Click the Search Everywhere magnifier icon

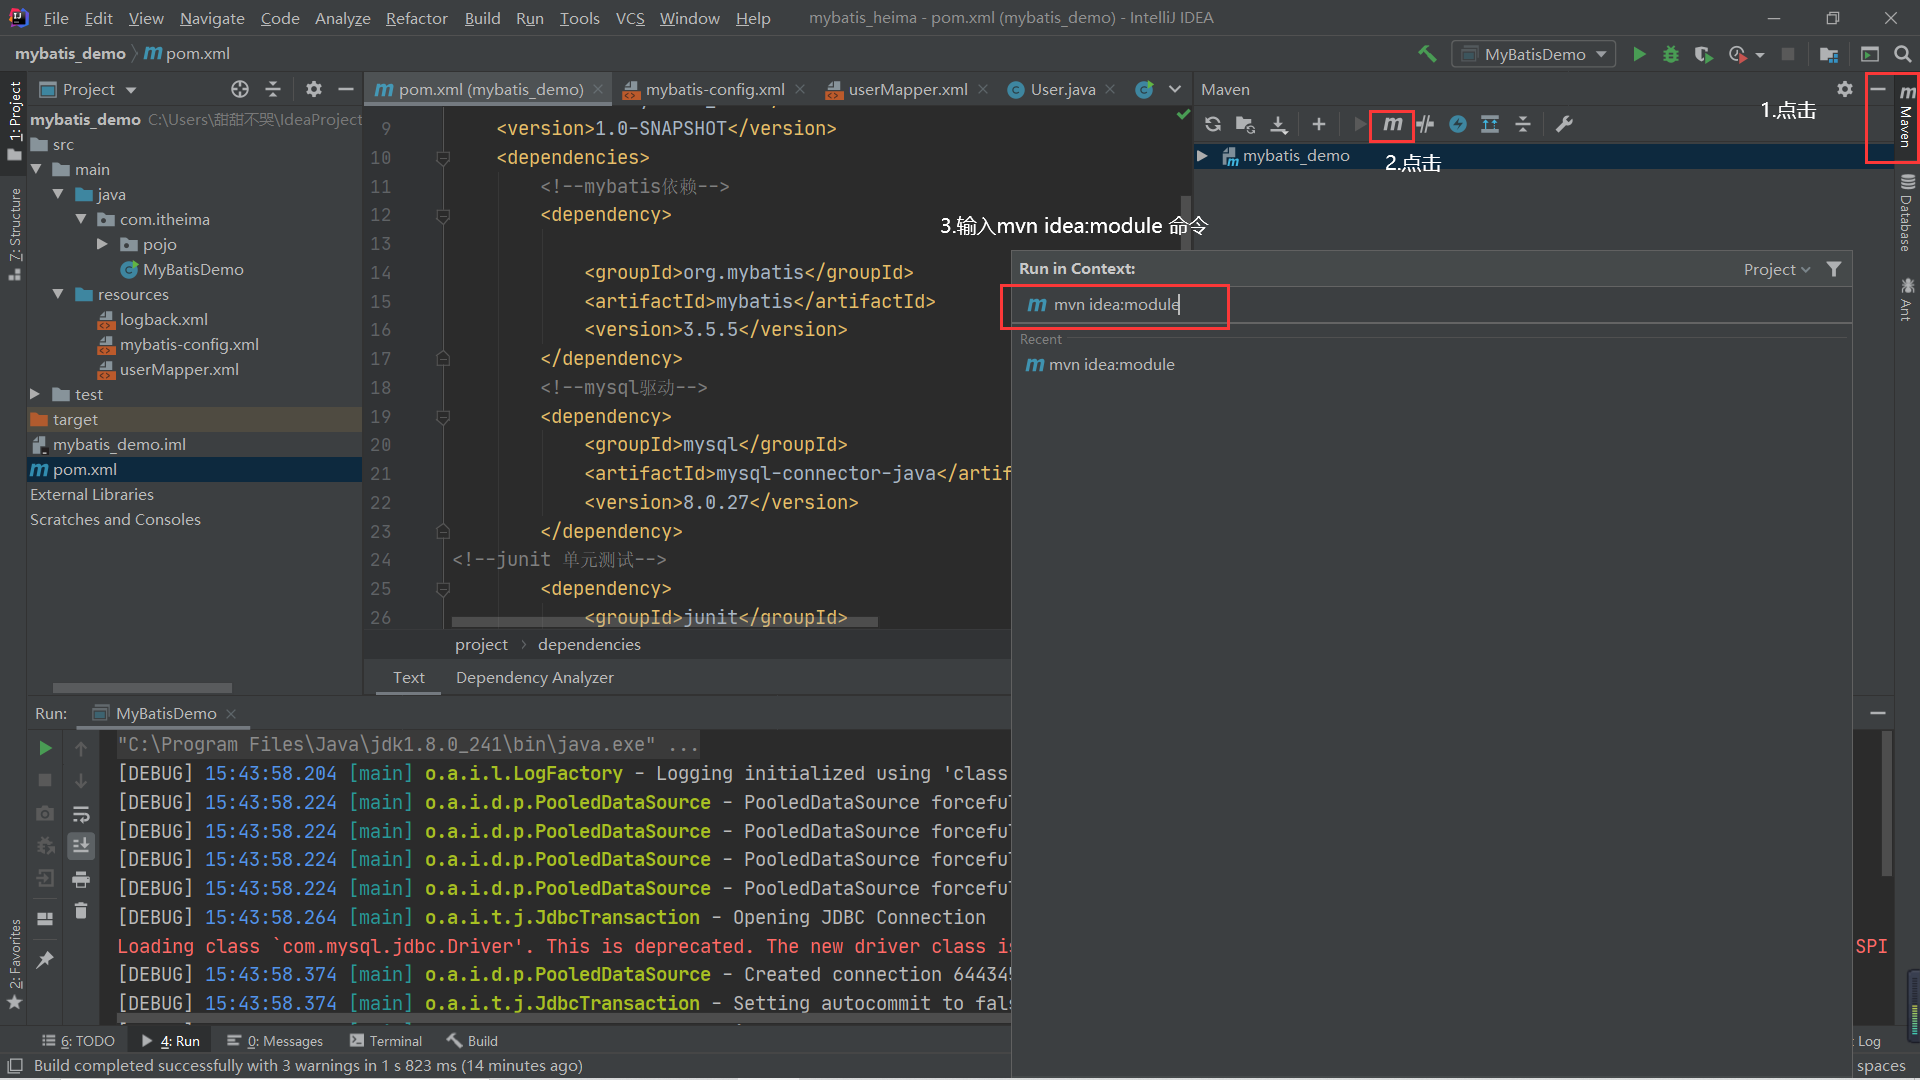(1901, 54)
